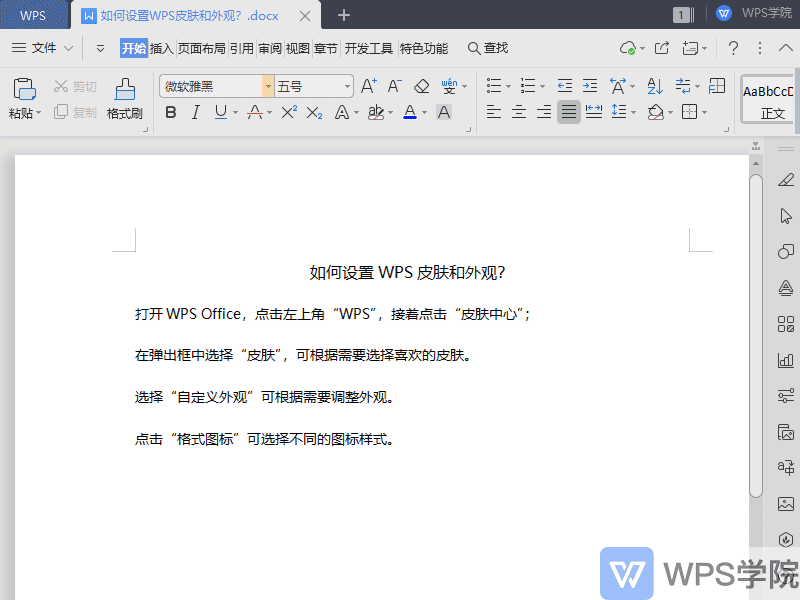This screenshot has height=600, width=800.
Task: Click the vertical scrollbar thumb
Action: point(756,335)
